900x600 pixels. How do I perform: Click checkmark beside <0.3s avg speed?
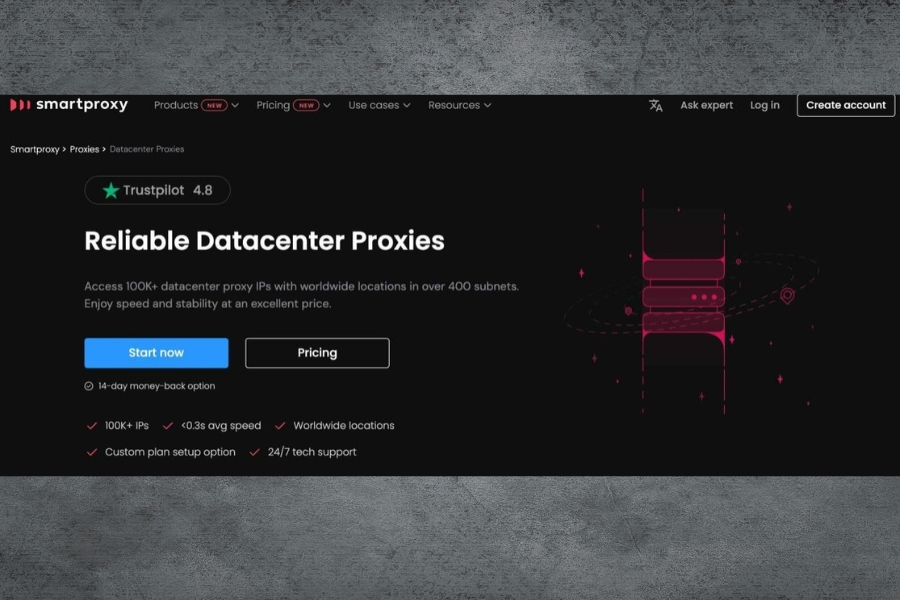pos(168,425)
